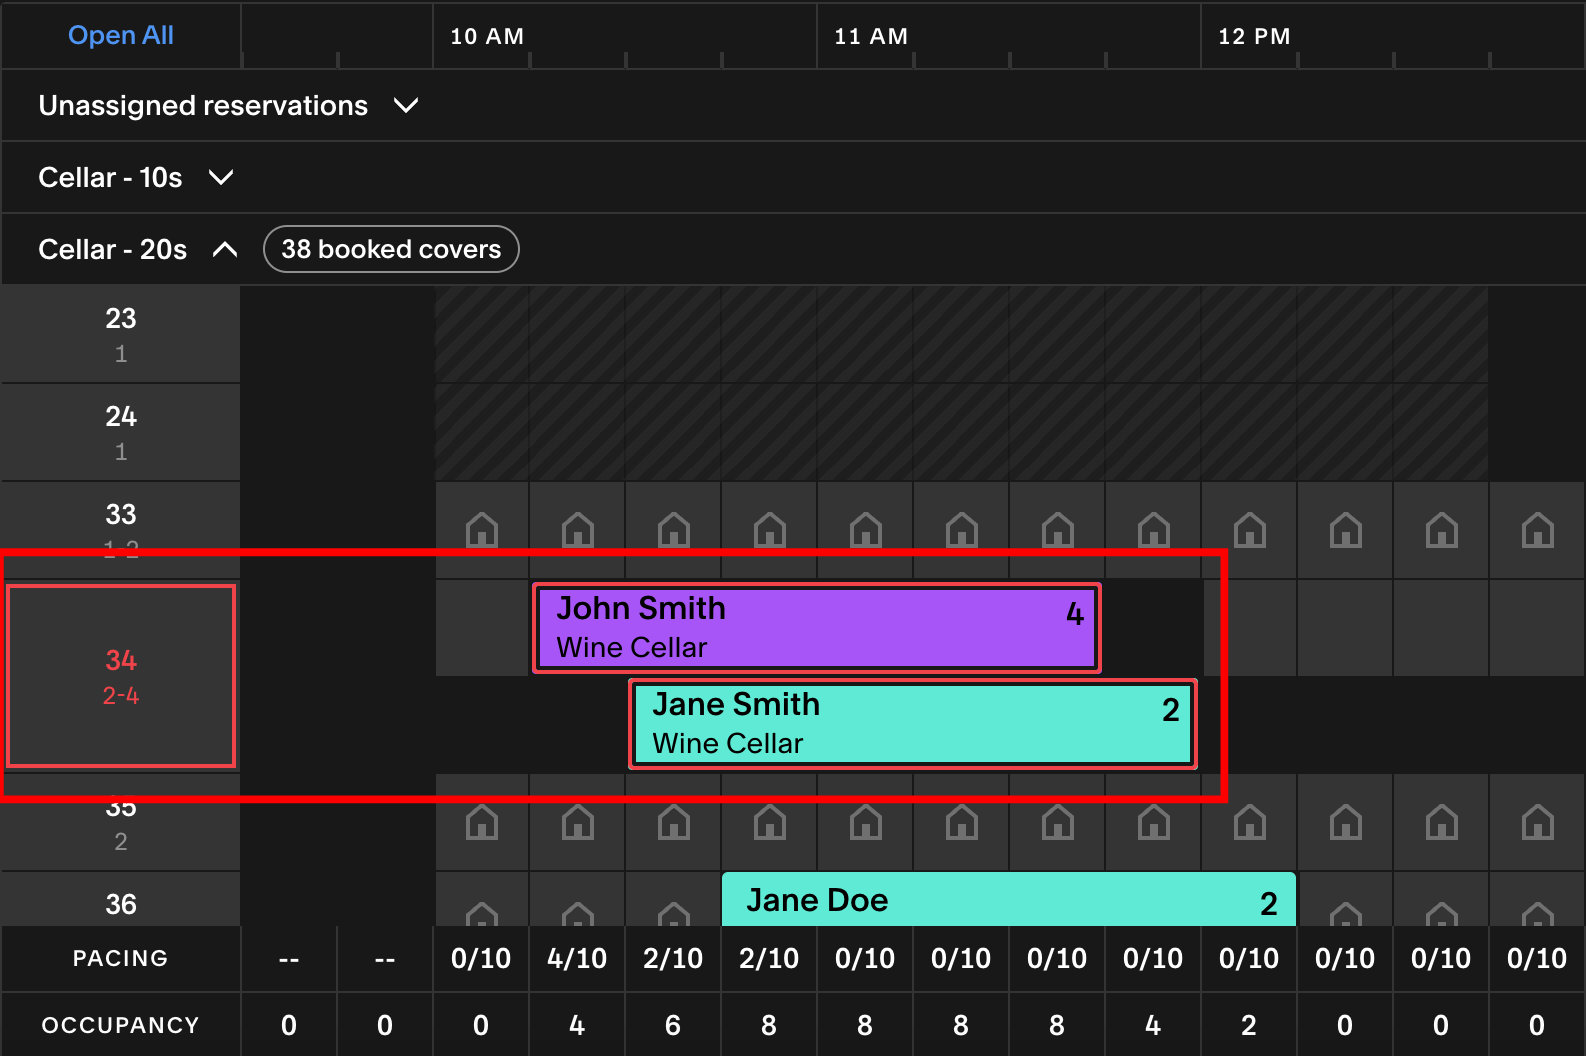Viewport: 1586px width, 1056px height.
Task: Click house icon for table 33 at 10:00 AM
Action: [482, 530]
